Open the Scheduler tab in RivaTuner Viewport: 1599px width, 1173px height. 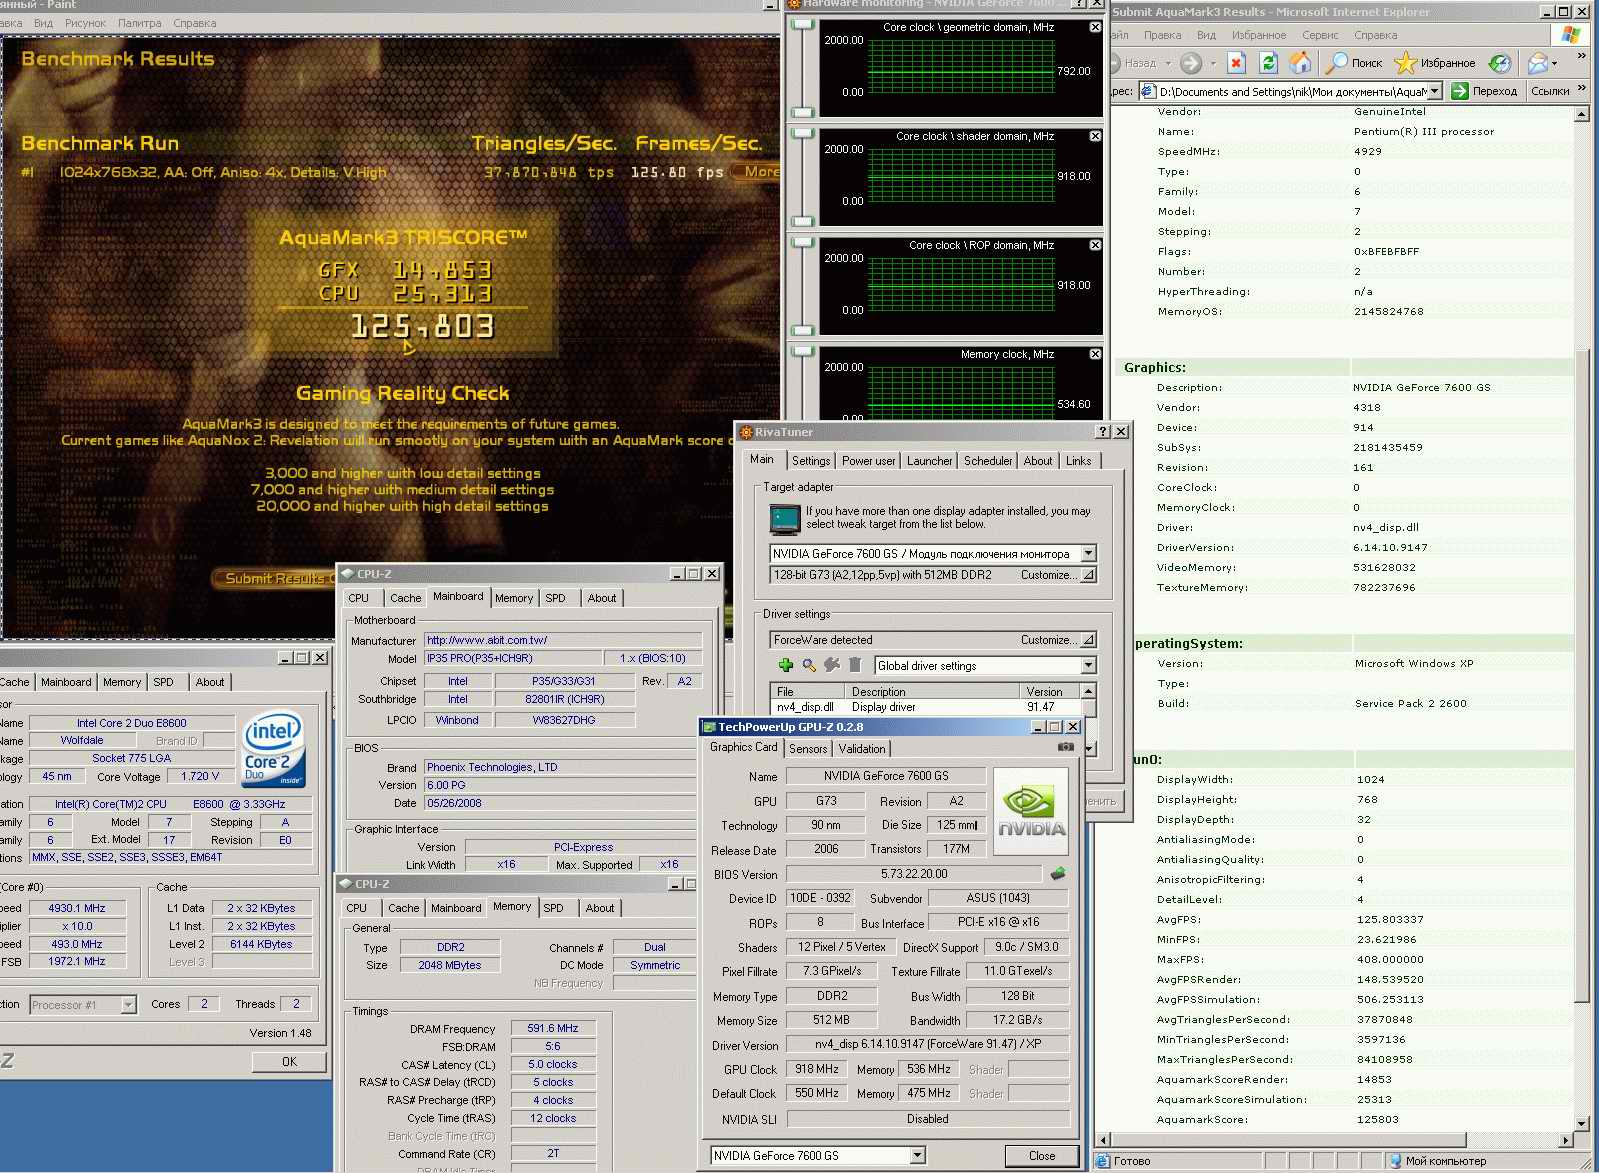[x=988, y=461]
